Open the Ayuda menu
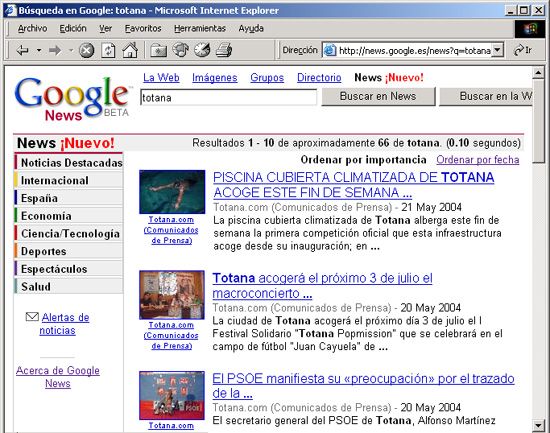 pyautogui.click(x=251, y=28)
